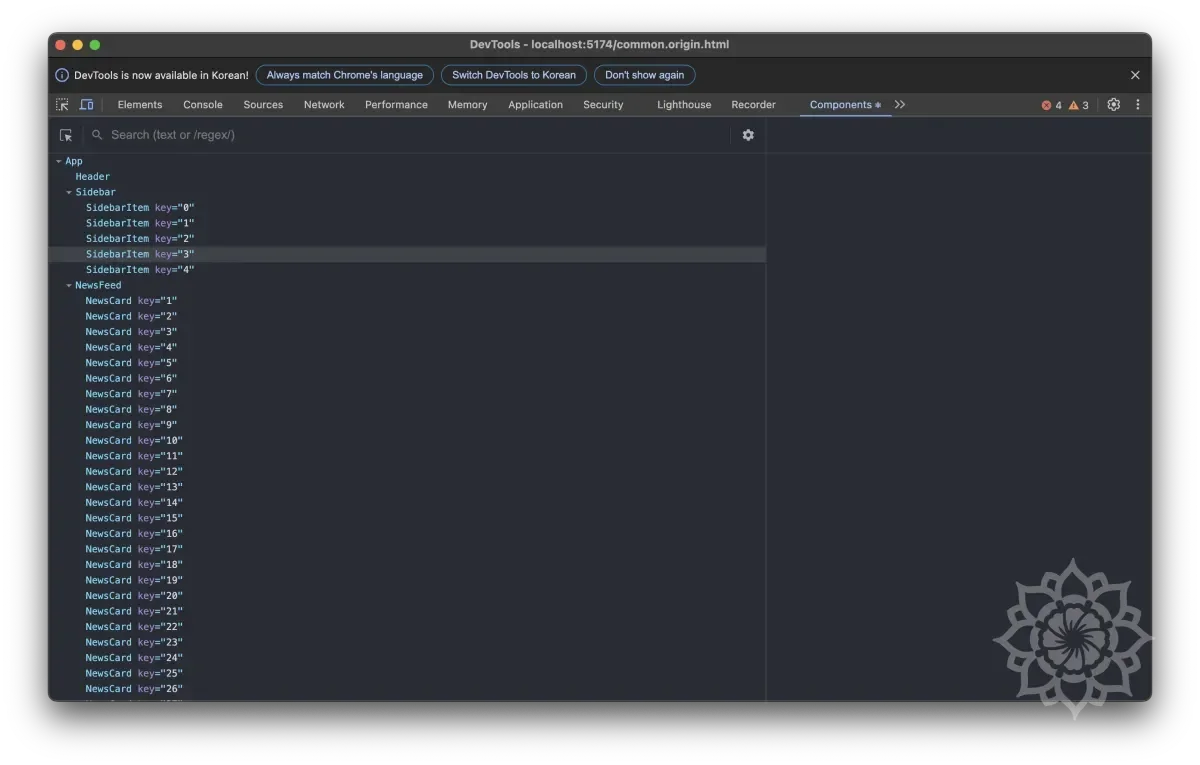The height and width of the screenshot is (765, 1200).
Task: Collapse the Sidebar component node
Action: click(x=69, y=192)
